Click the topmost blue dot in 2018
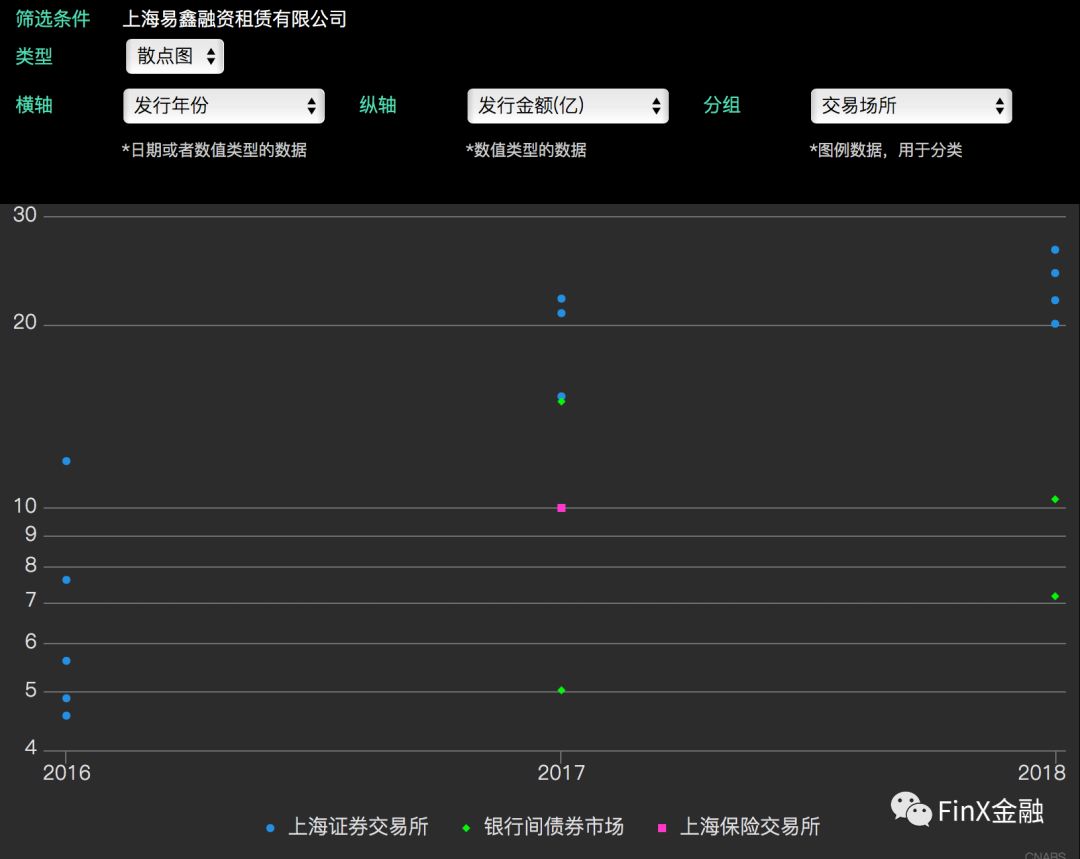Viewport: 1080px width, 859px height. (1055, 250)
